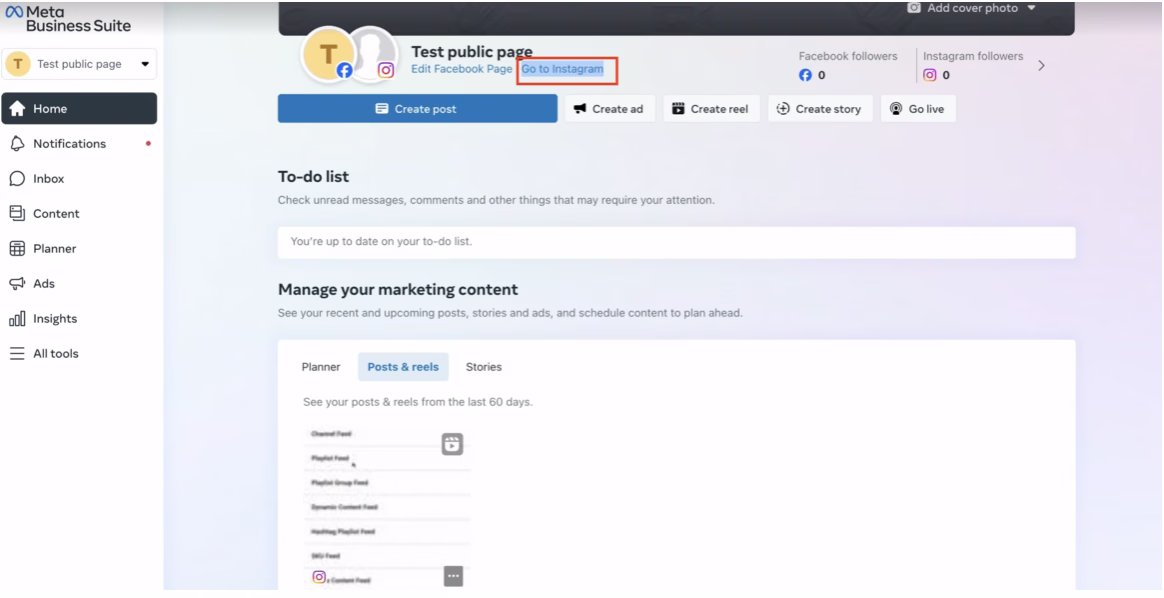Click the Home house icon
Screen dimensions: 1164x598
(17, 108)
